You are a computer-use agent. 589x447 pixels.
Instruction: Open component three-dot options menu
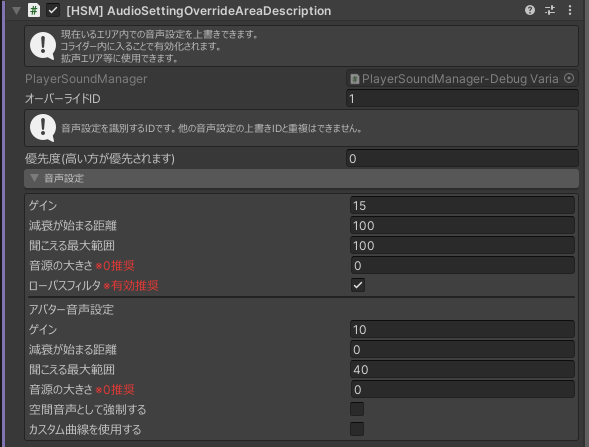(x=570, y=10)
